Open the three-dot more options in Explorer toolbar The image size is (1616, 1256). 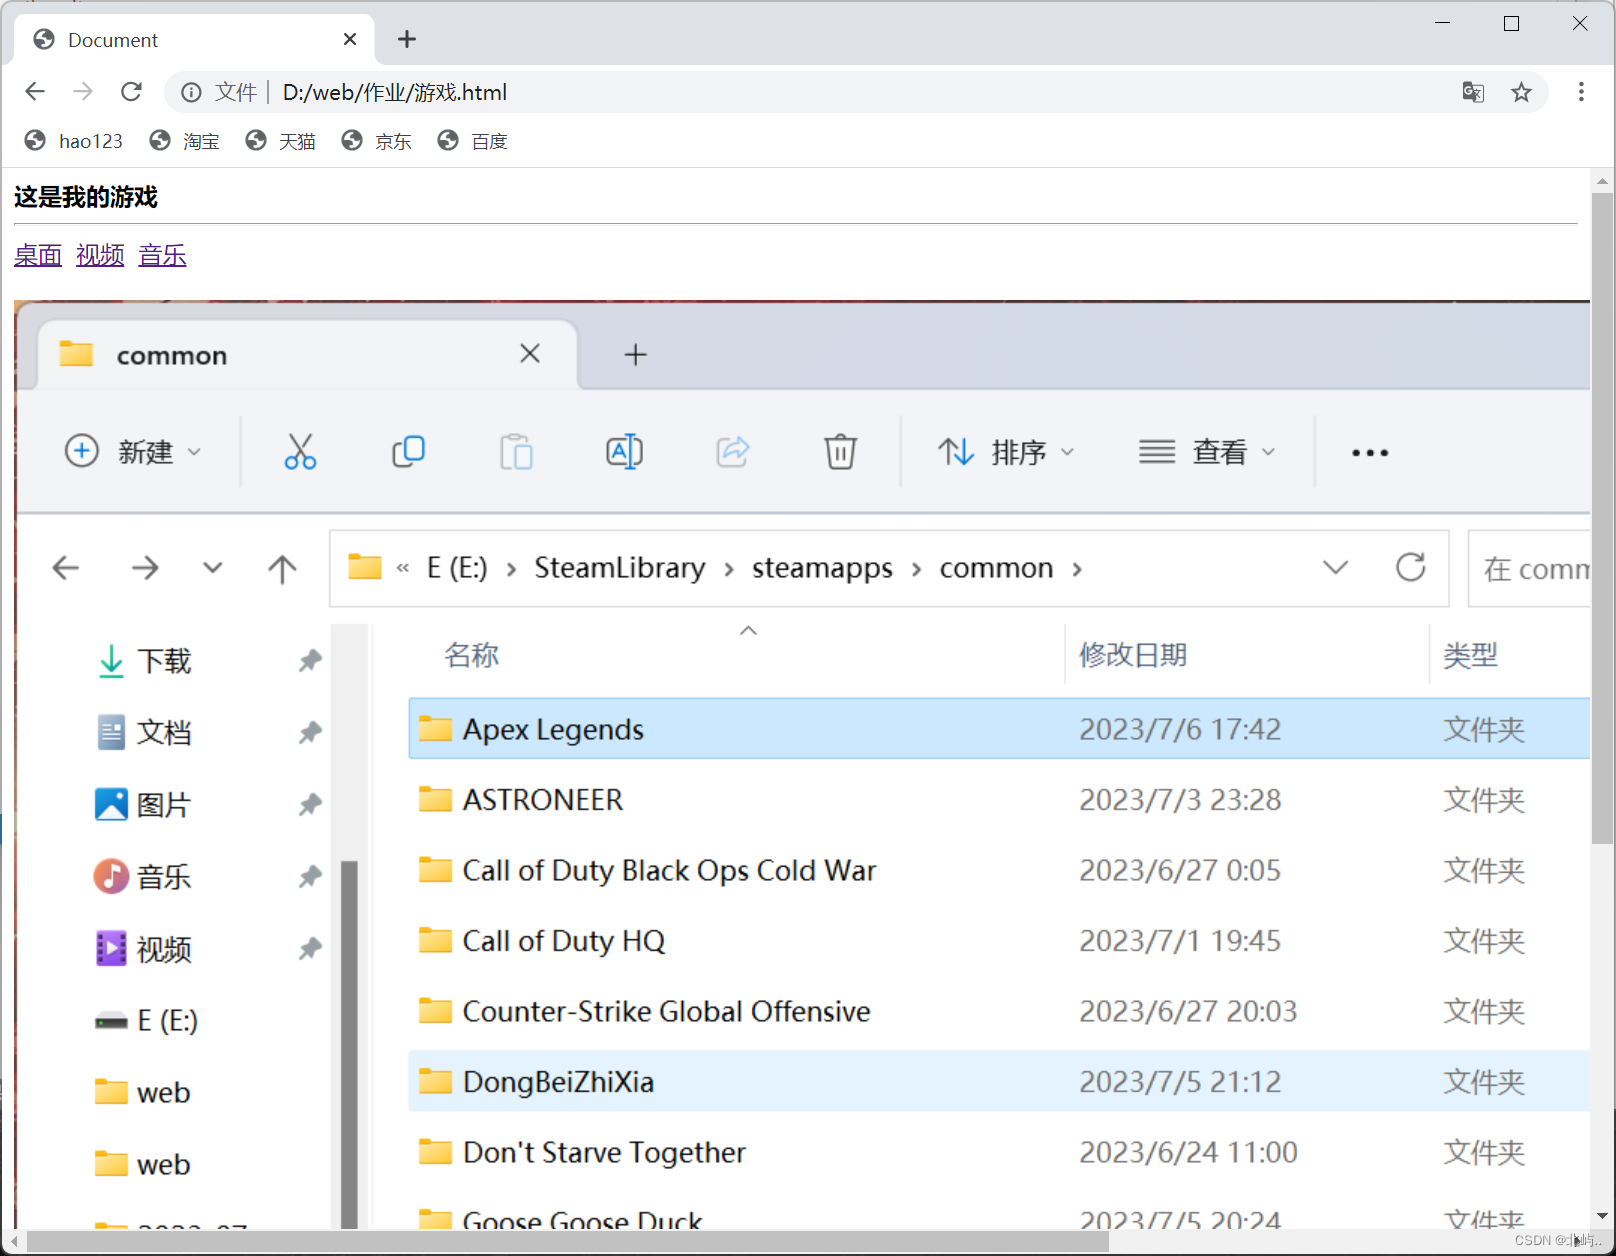1370,453
